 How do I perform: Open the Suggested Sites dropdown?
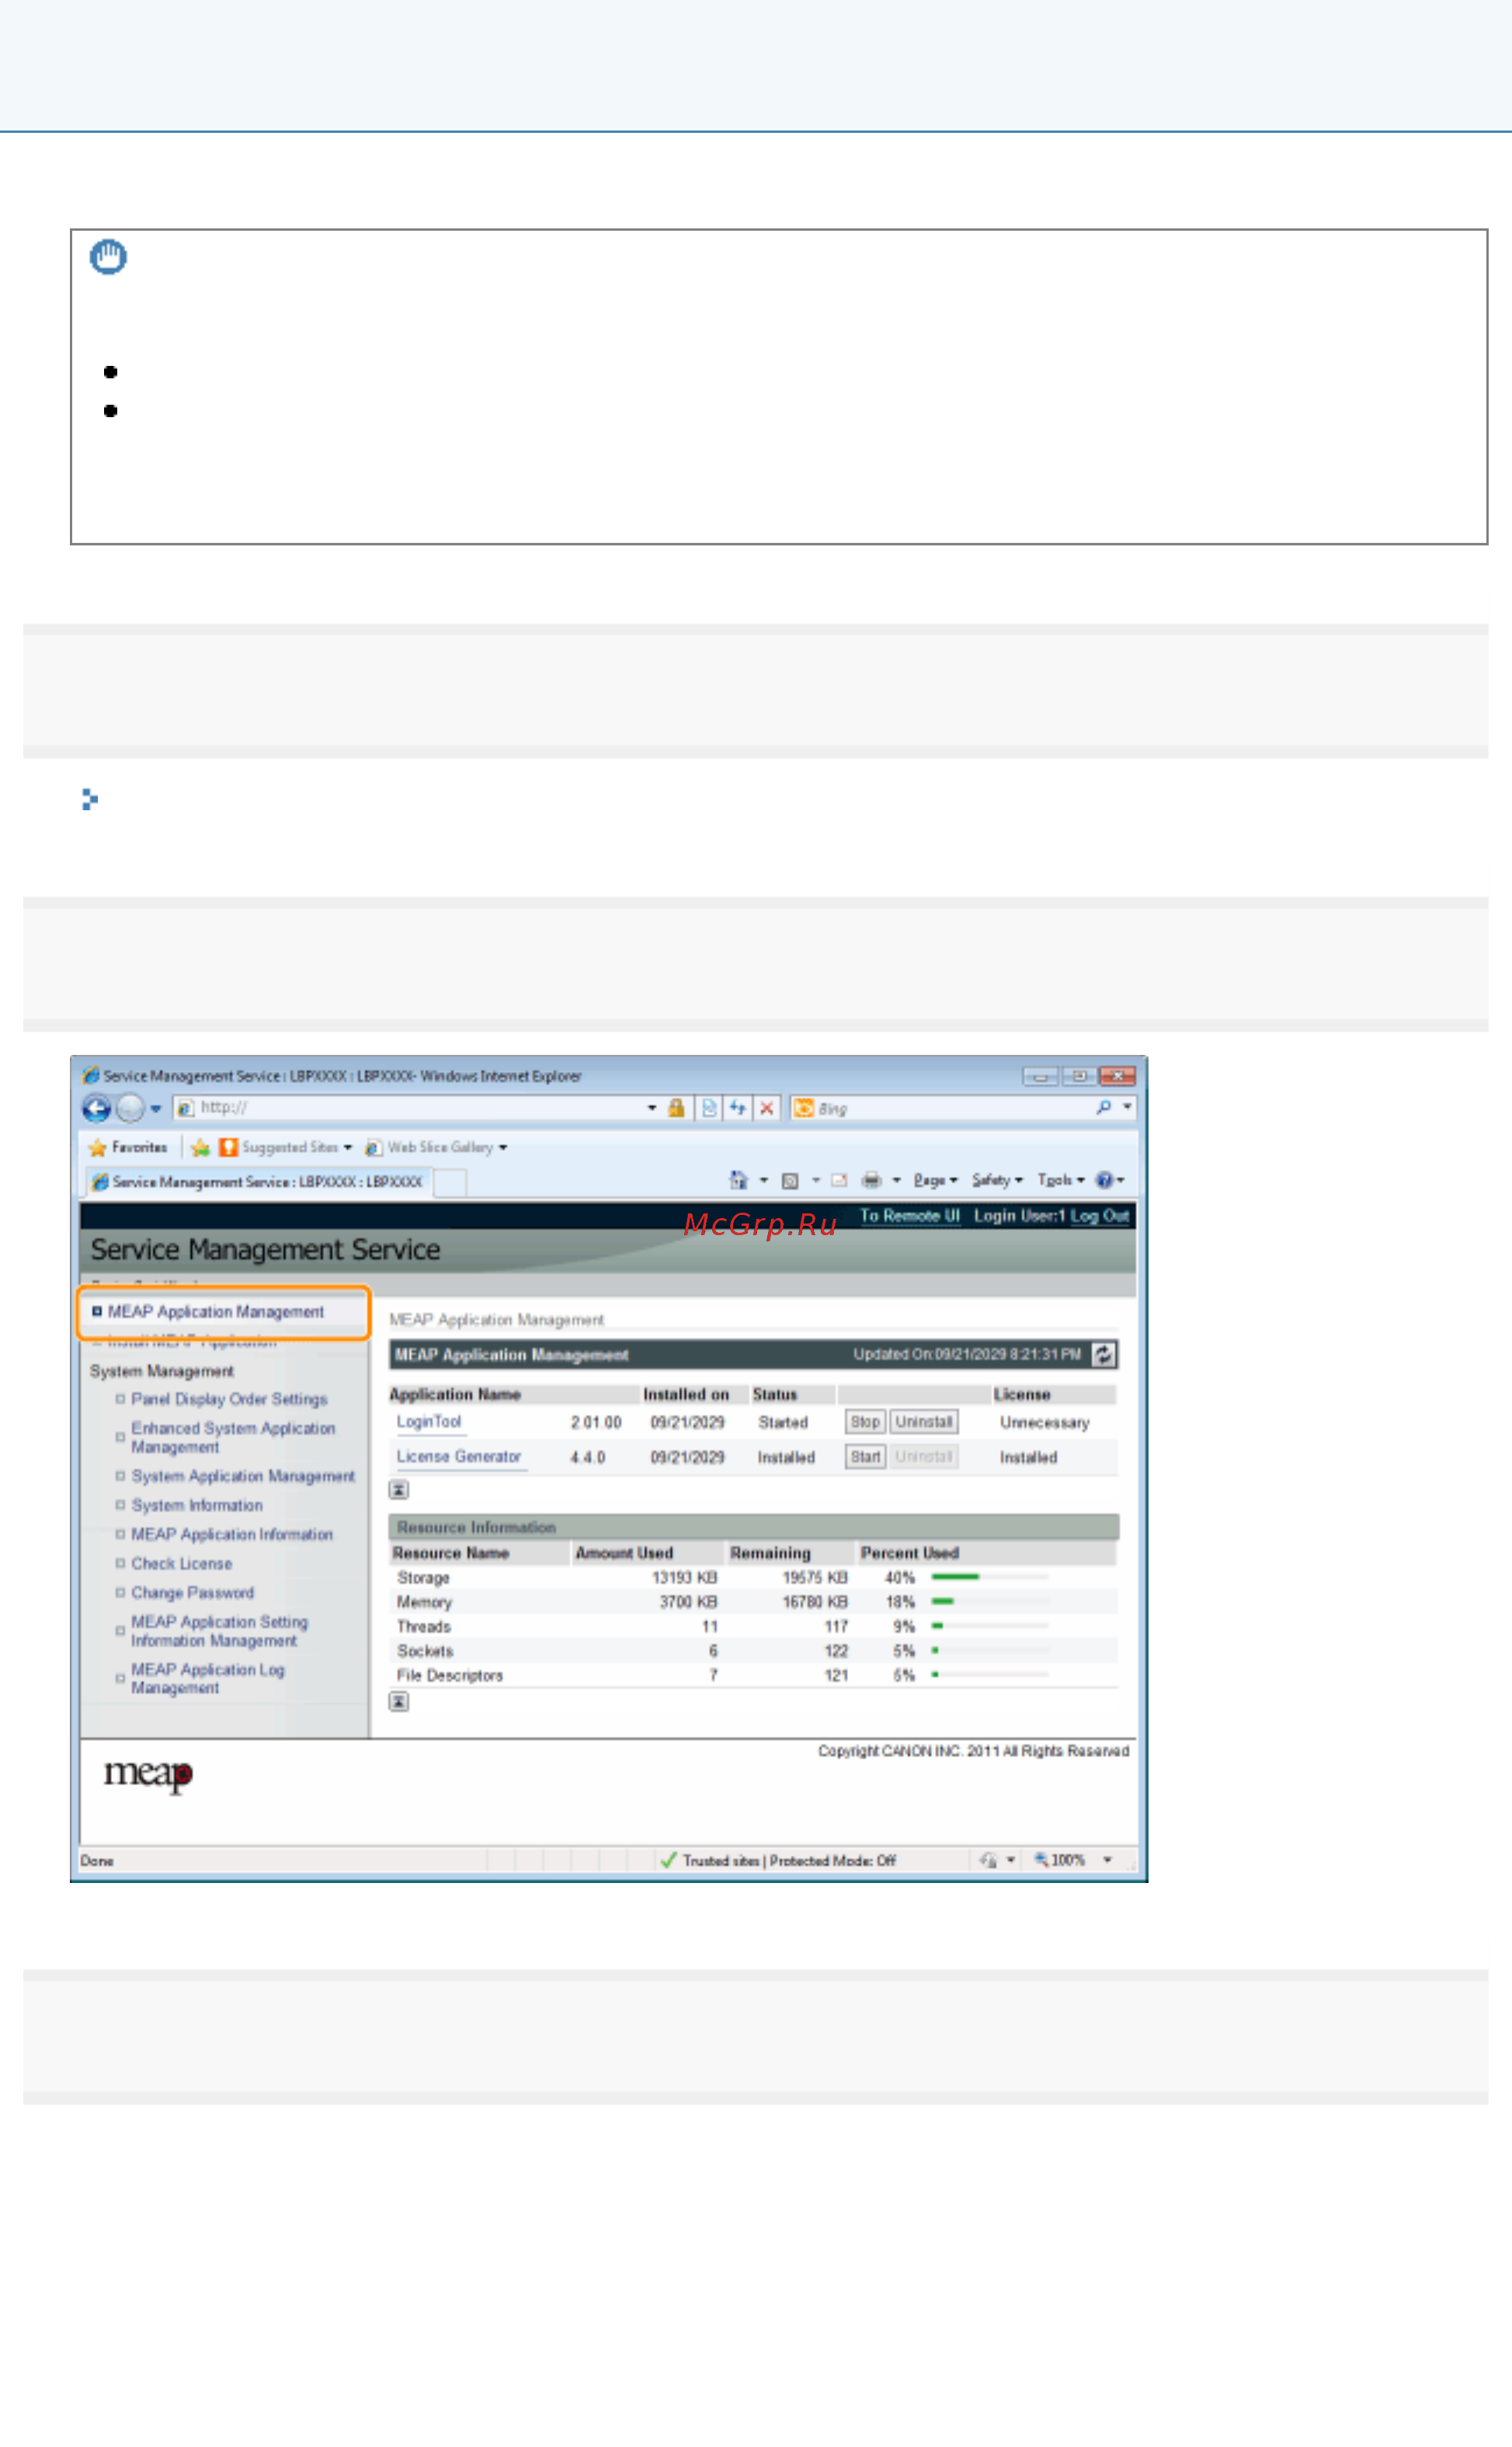(x=285, y=1147)
